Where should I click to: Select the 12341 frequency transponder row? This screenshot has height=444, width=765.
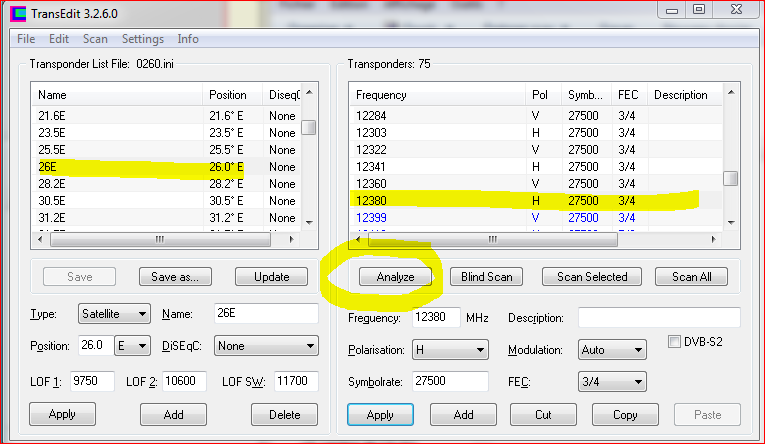point(372,166)
